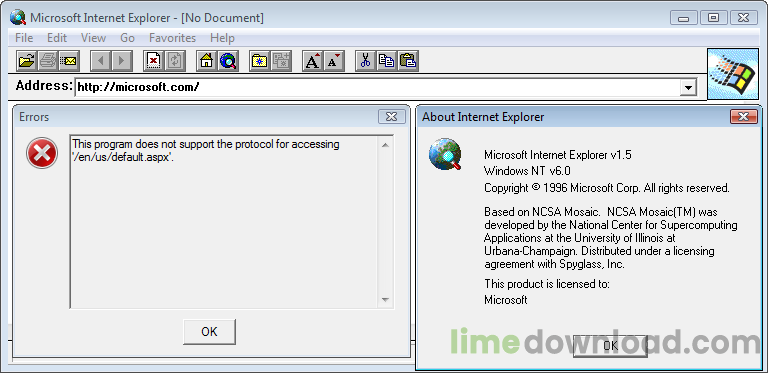Viewport: 768px width, 373px height.
Task: Click the Stop loading page icon
Action: [154, 61]
